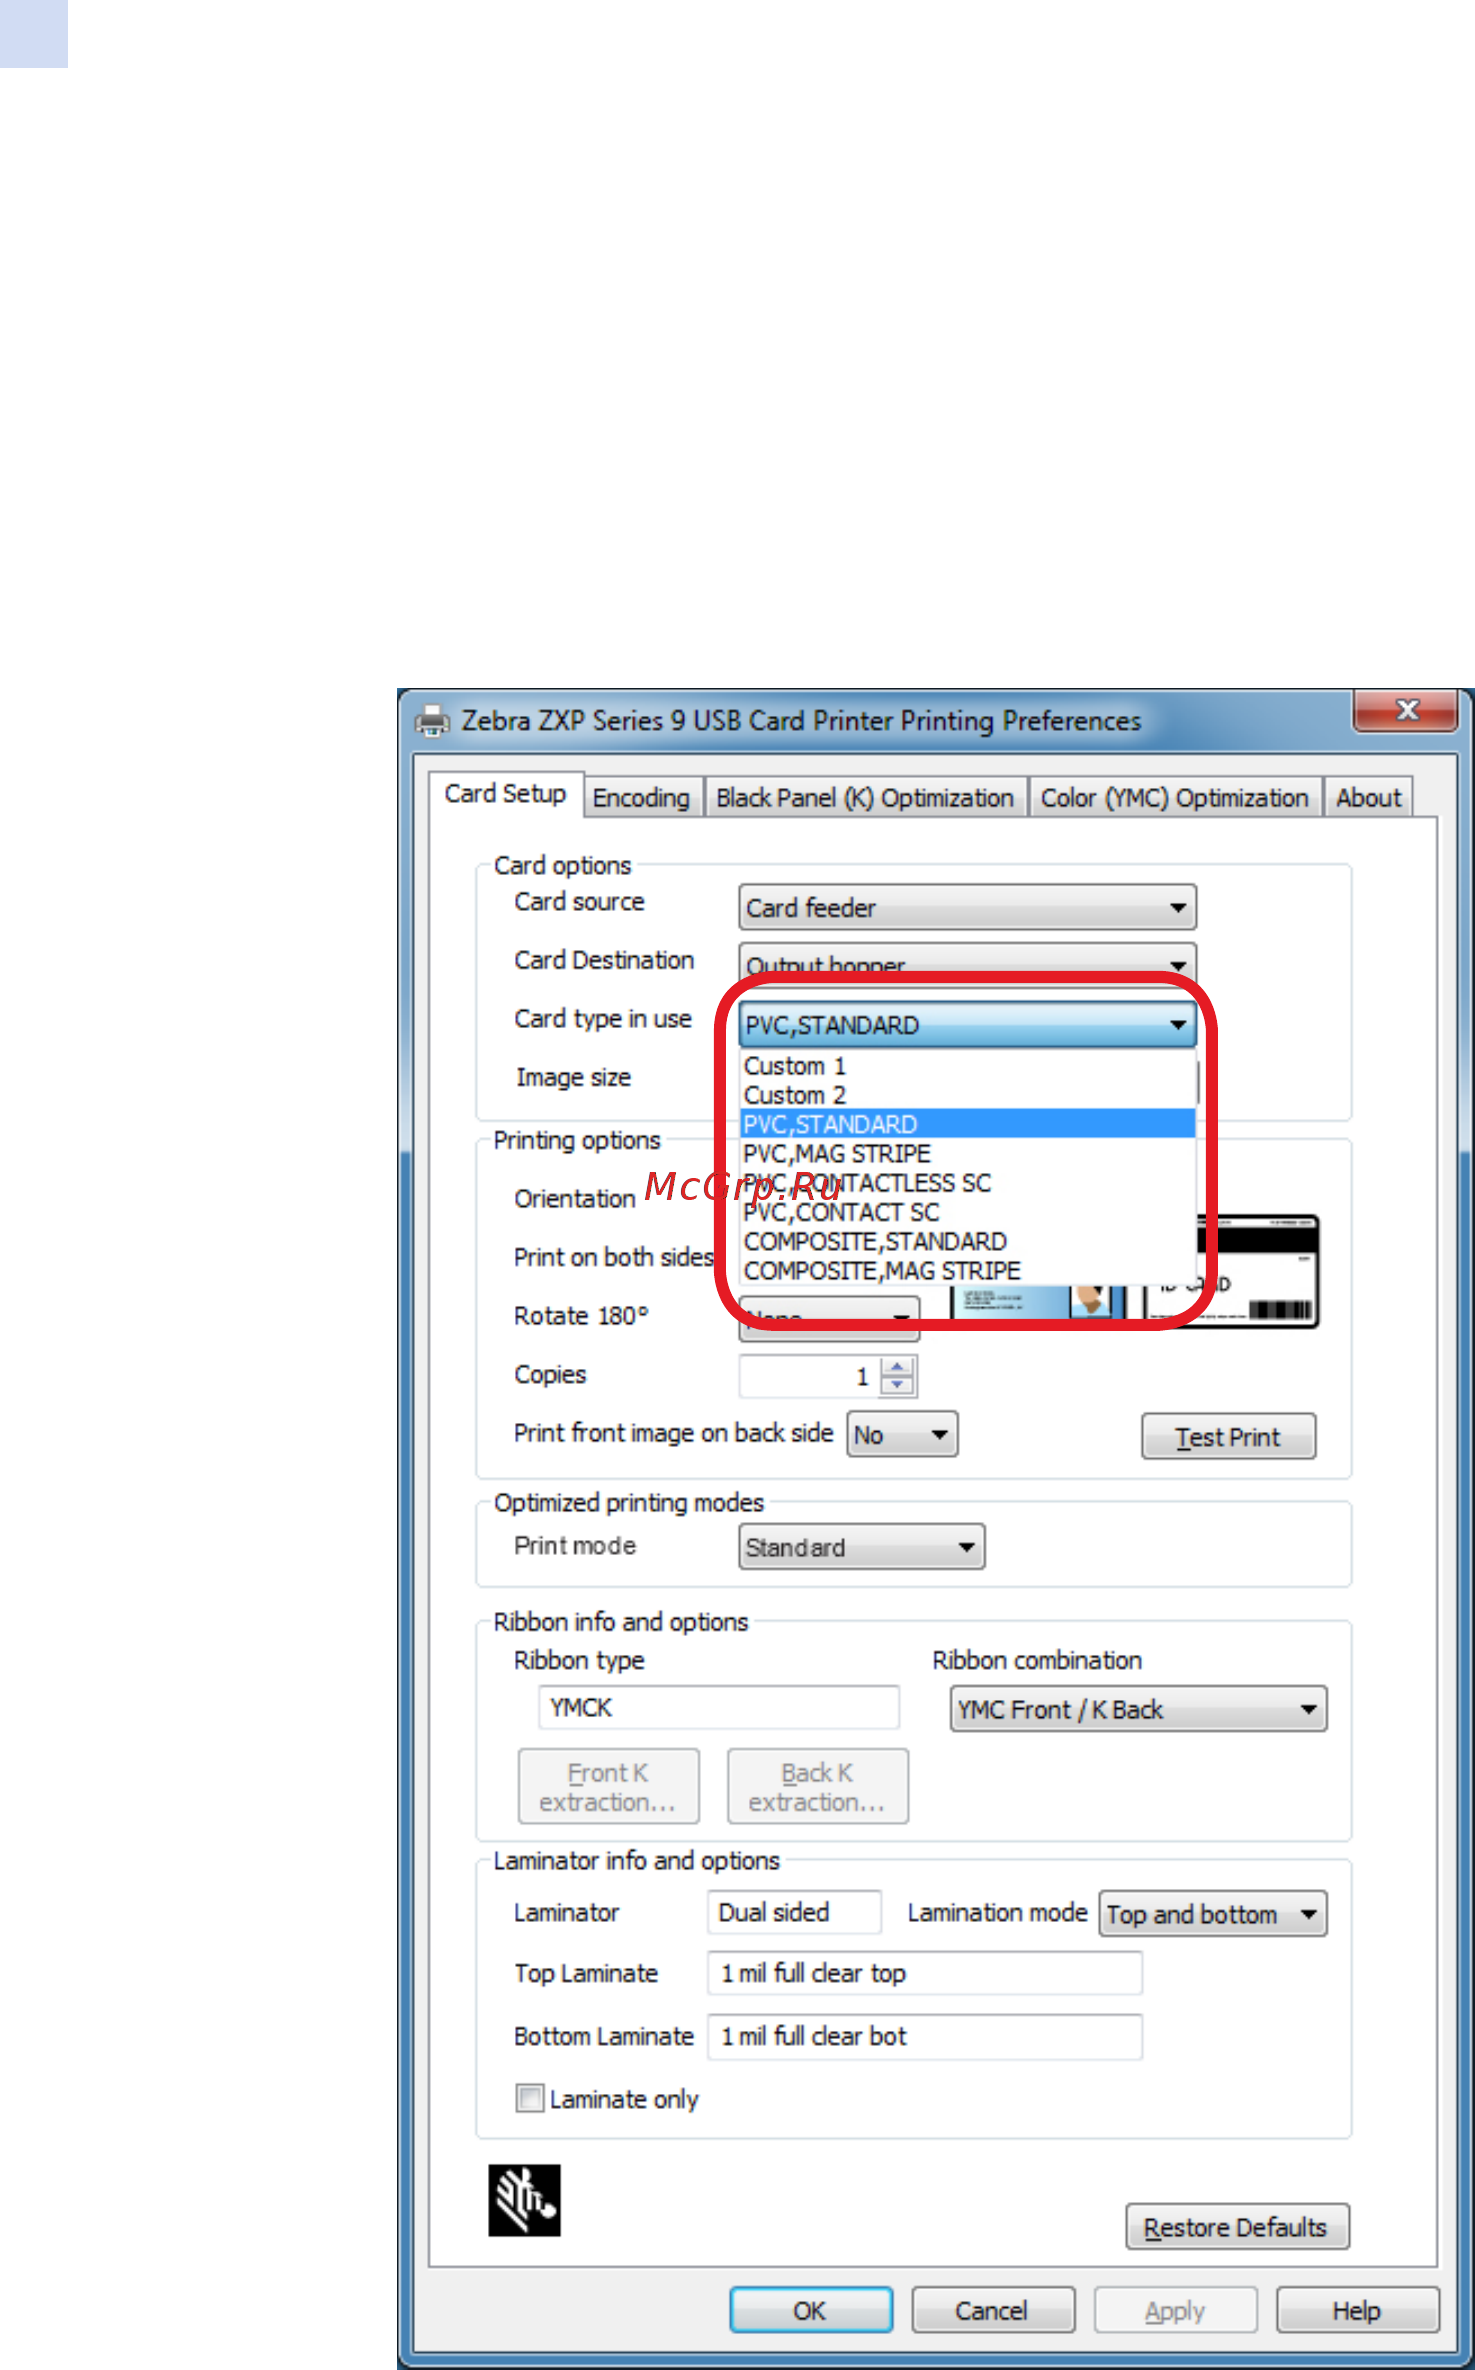This screenshot has height=2370, width=1475.
Task: Open Print front image on back side dropdown
Action: click(x=902, y=1434)
